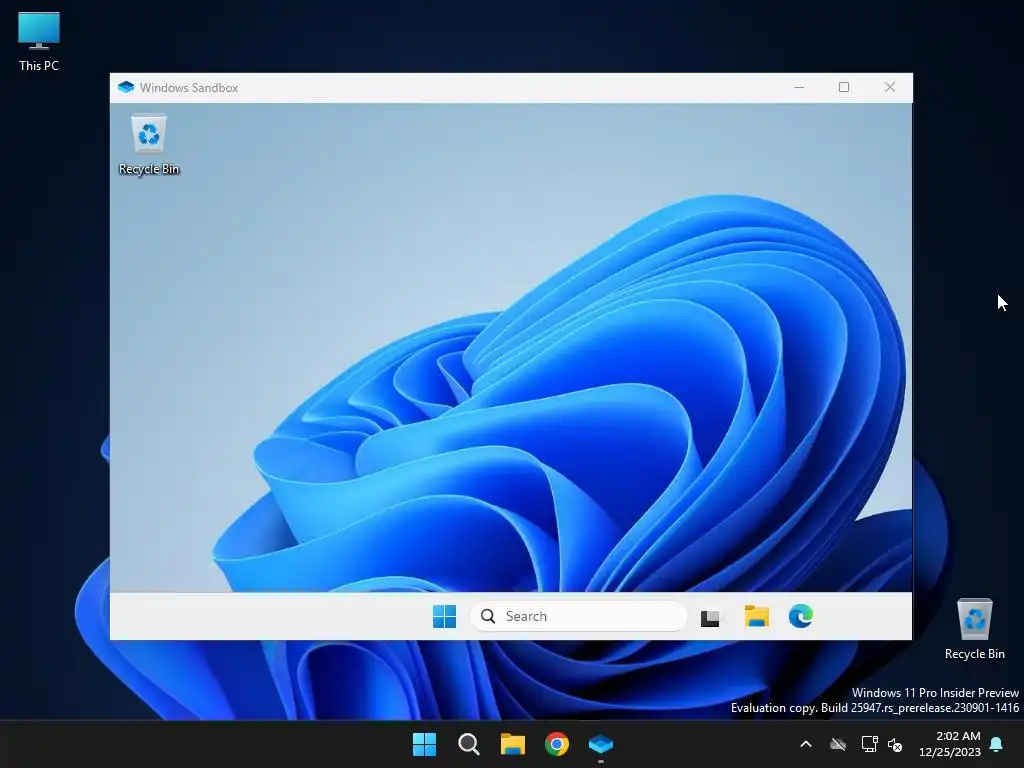The height and width of the screenshot is (768, 1024).
Task: Open the notification bell icon
Action: (x=996, y=744)
